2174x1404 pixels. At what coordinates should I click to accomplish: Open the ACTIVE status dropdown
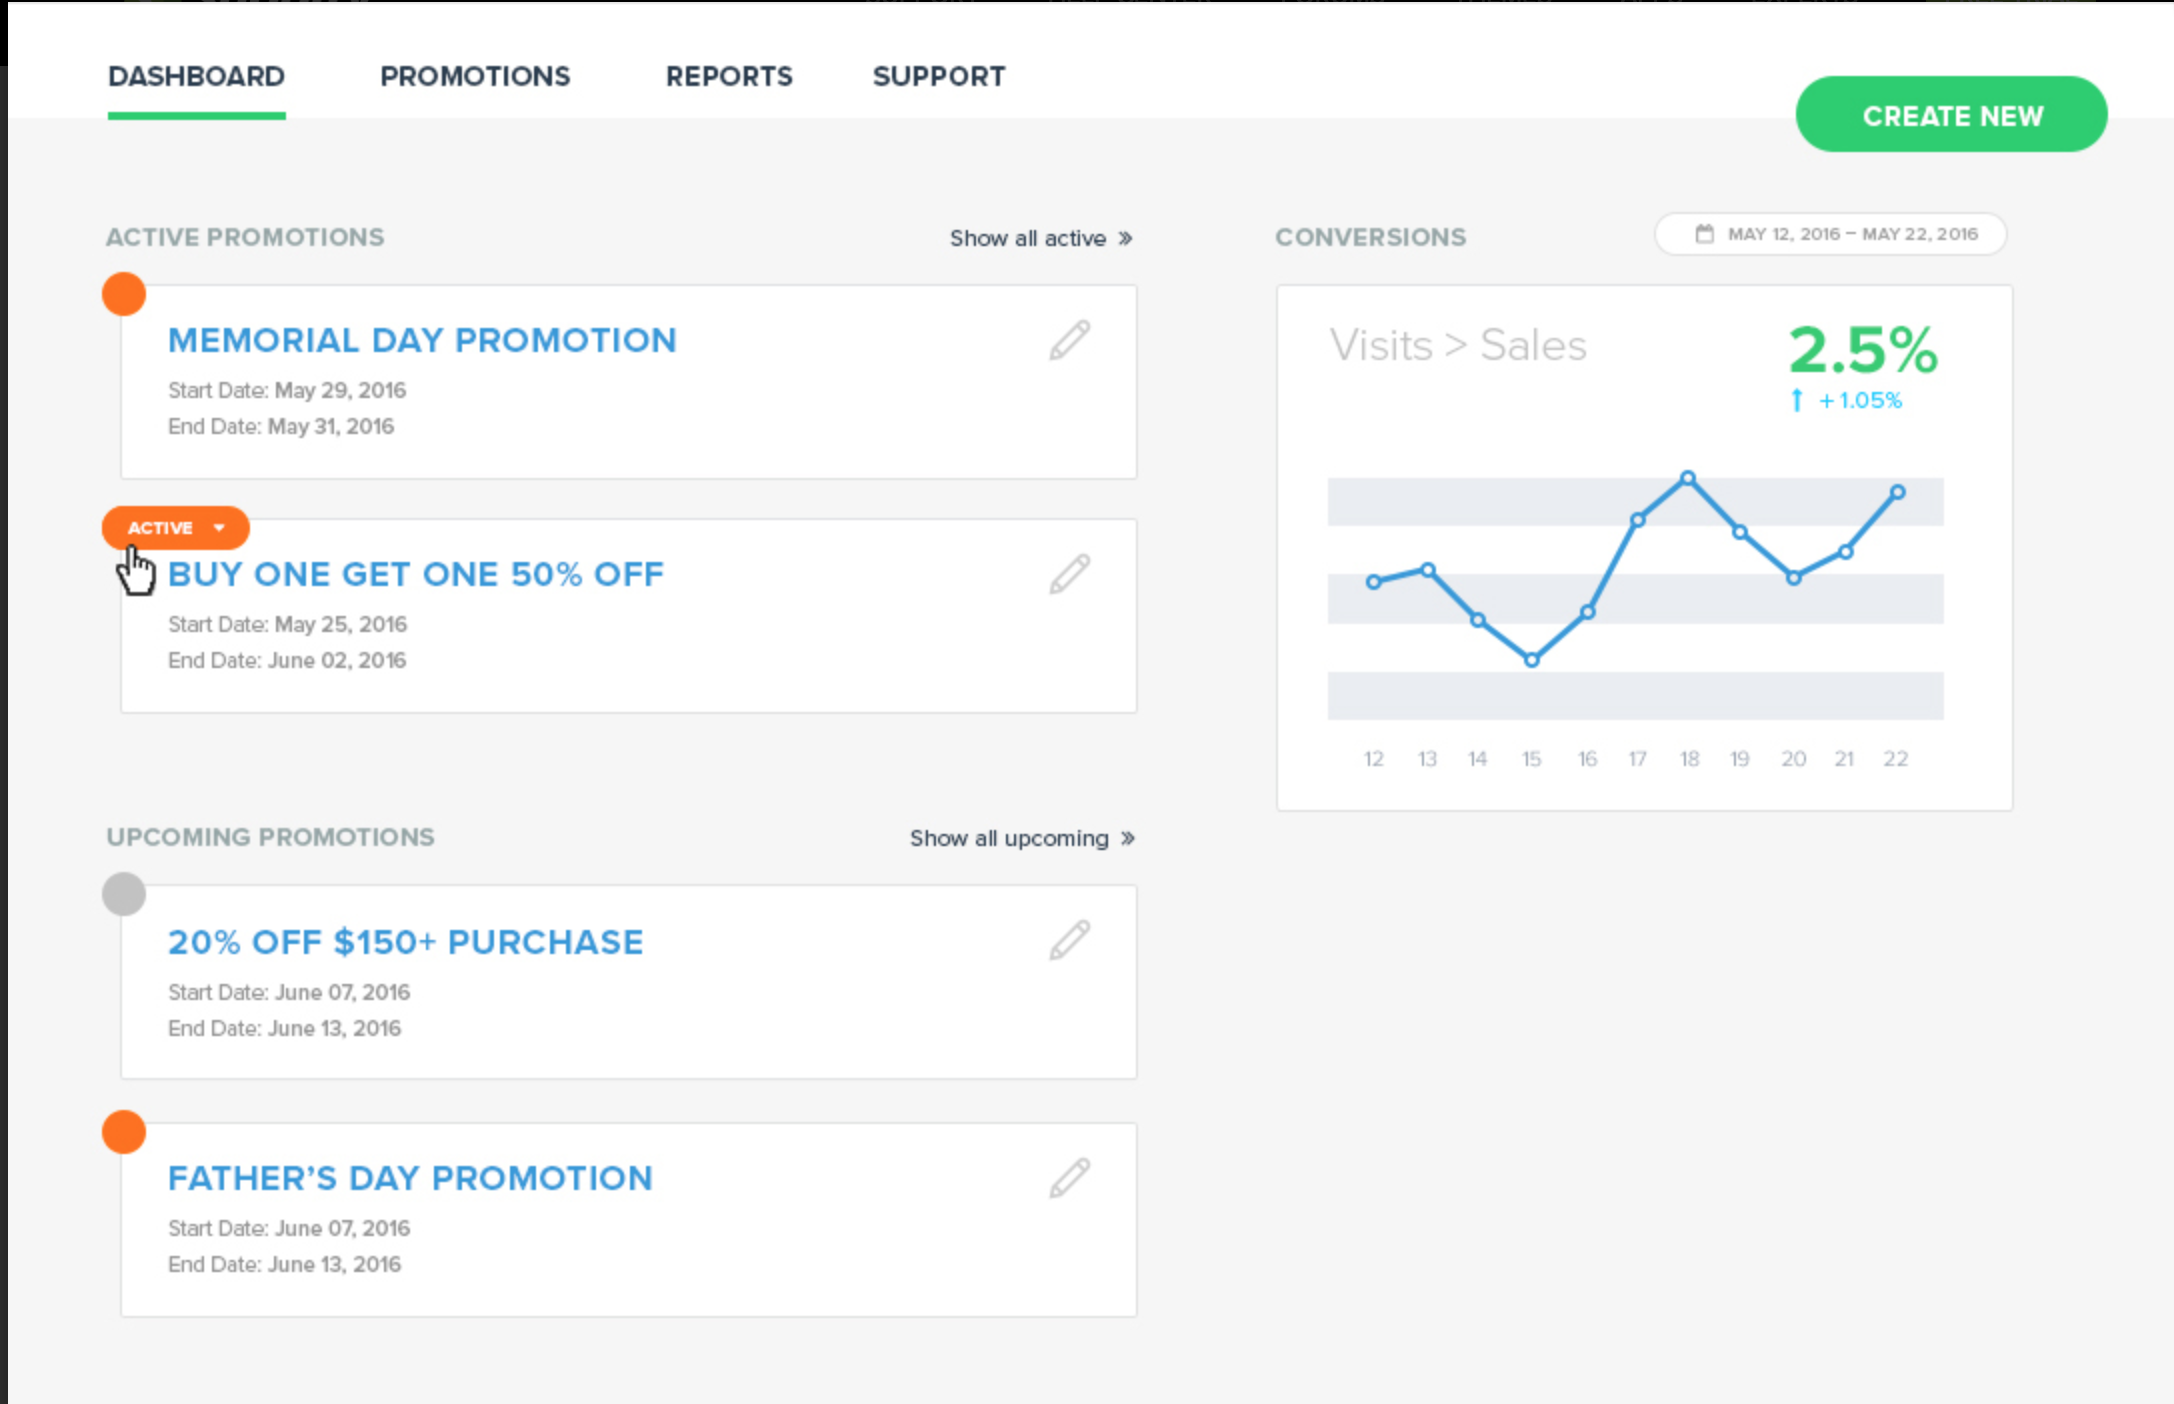coord(175,528)
